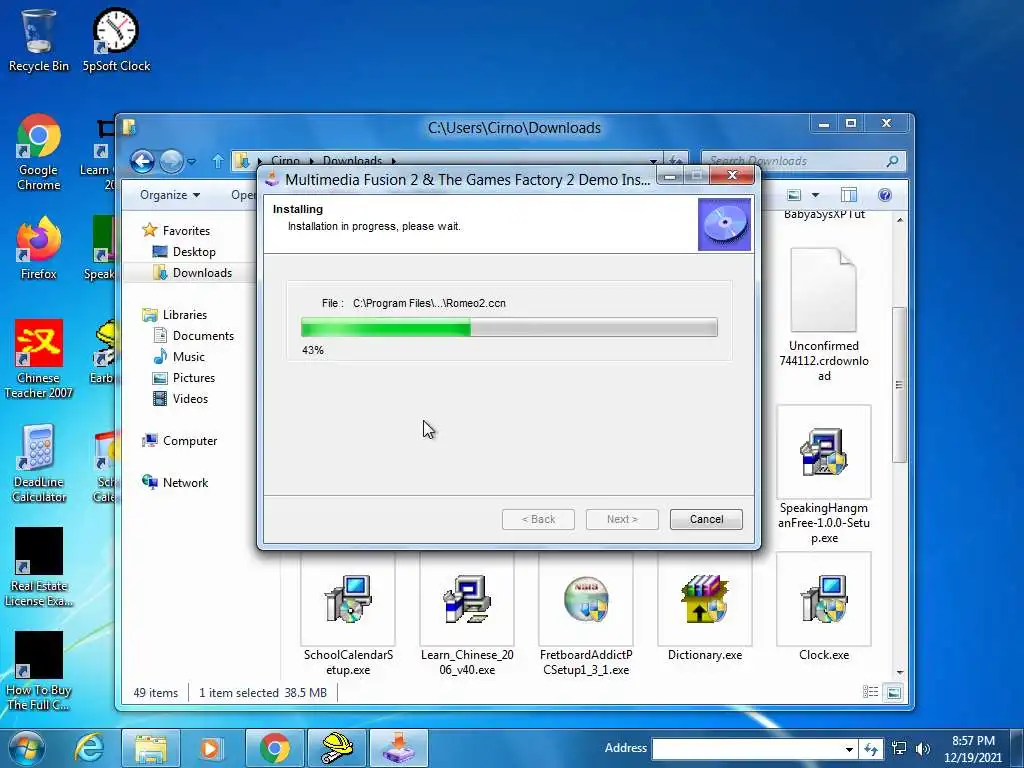Open the Recycle Bin desktop icon
1024x768 pixels.
38,40
